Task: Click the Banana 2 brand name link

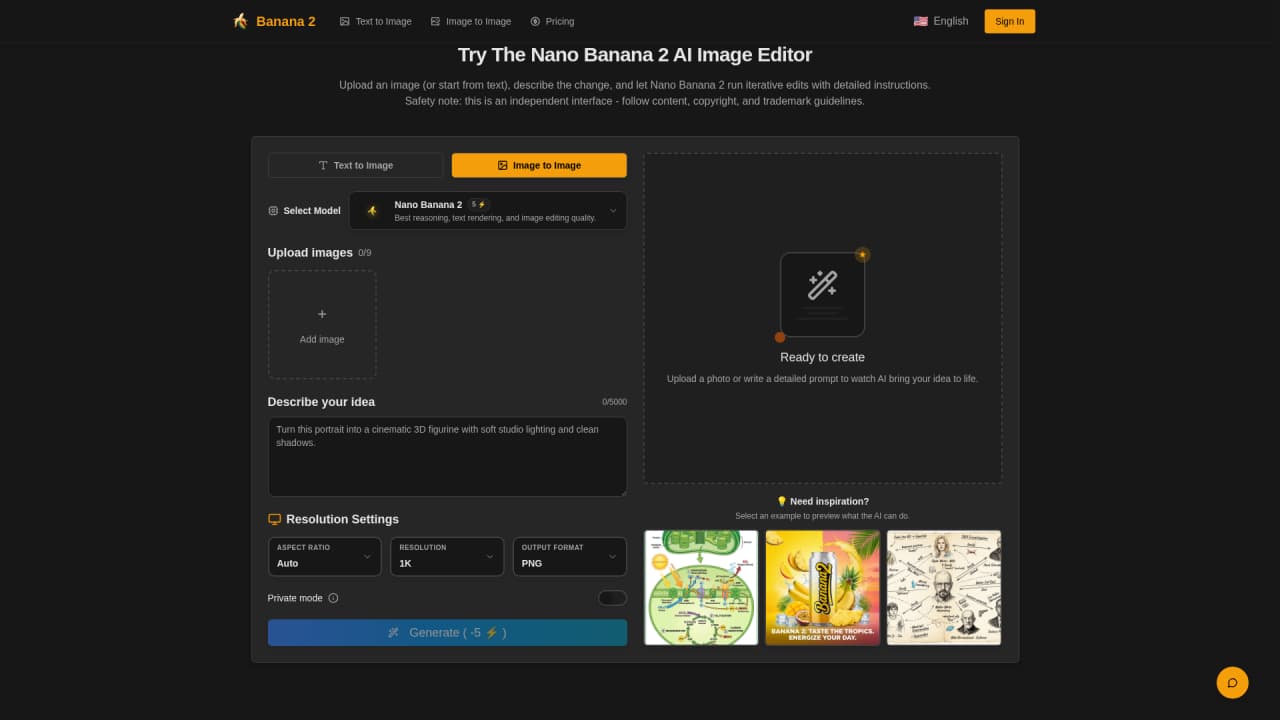Action: [286, 21]
